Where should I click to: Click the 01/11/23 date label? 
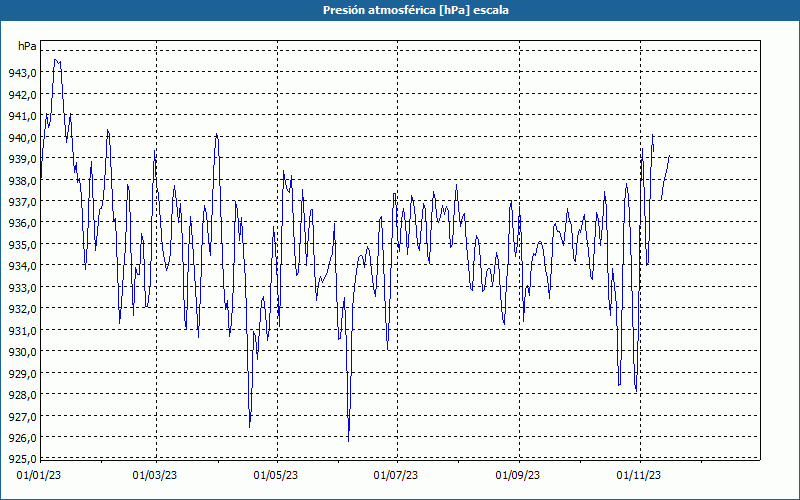click(639, 476)
